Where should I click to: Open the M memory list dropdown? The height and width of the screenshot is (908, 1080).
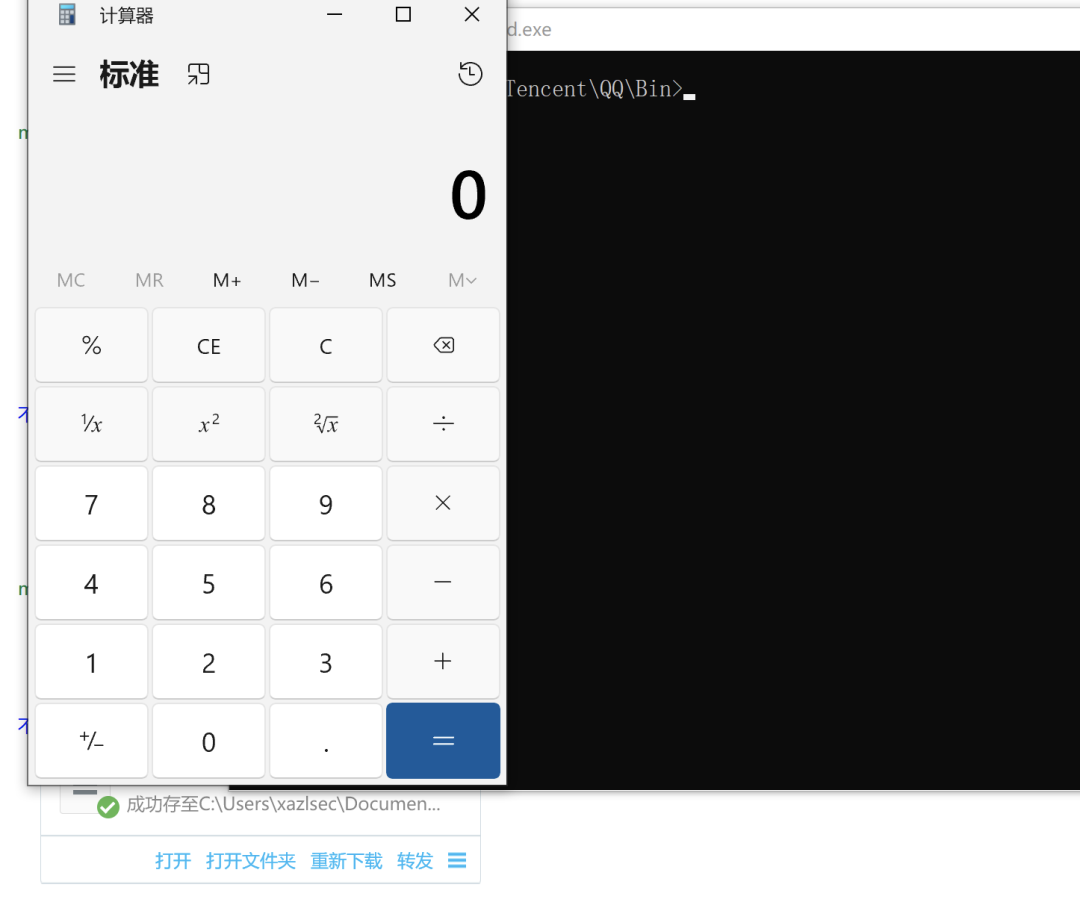click(x=462, y=280)
